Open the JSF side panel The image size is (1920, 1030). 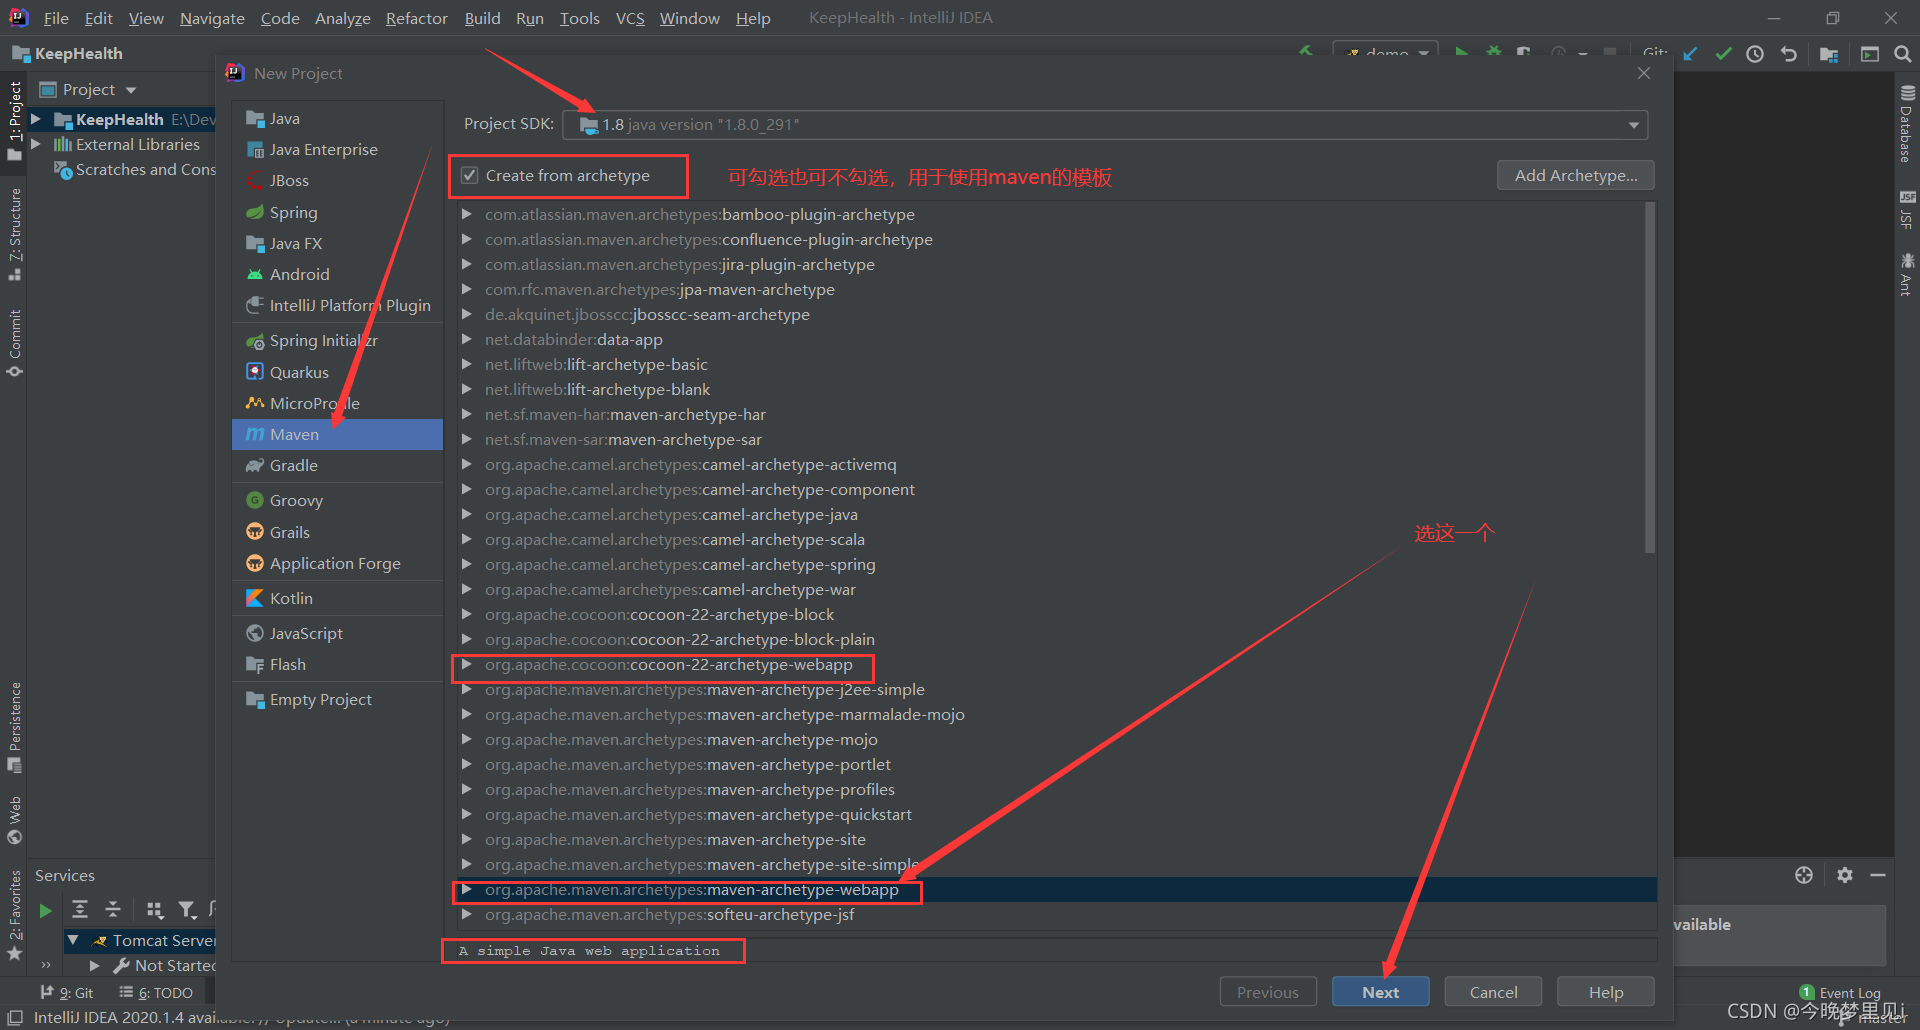click(x=1907, y=209)
